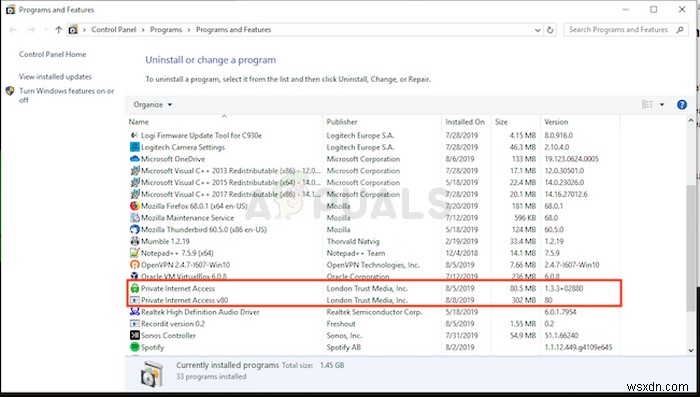Click the Visual C++ 2015 Redistributable icon

[134, 182]
